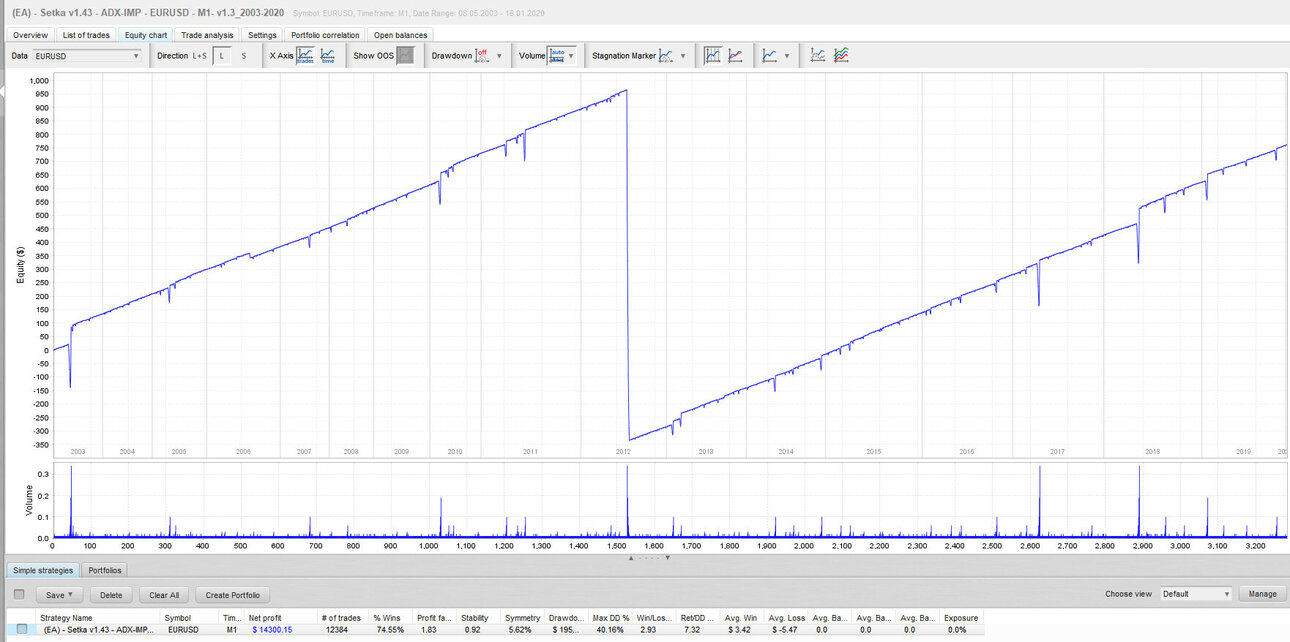
Task: Select the Equity chart tab
Action: point(146,35)
